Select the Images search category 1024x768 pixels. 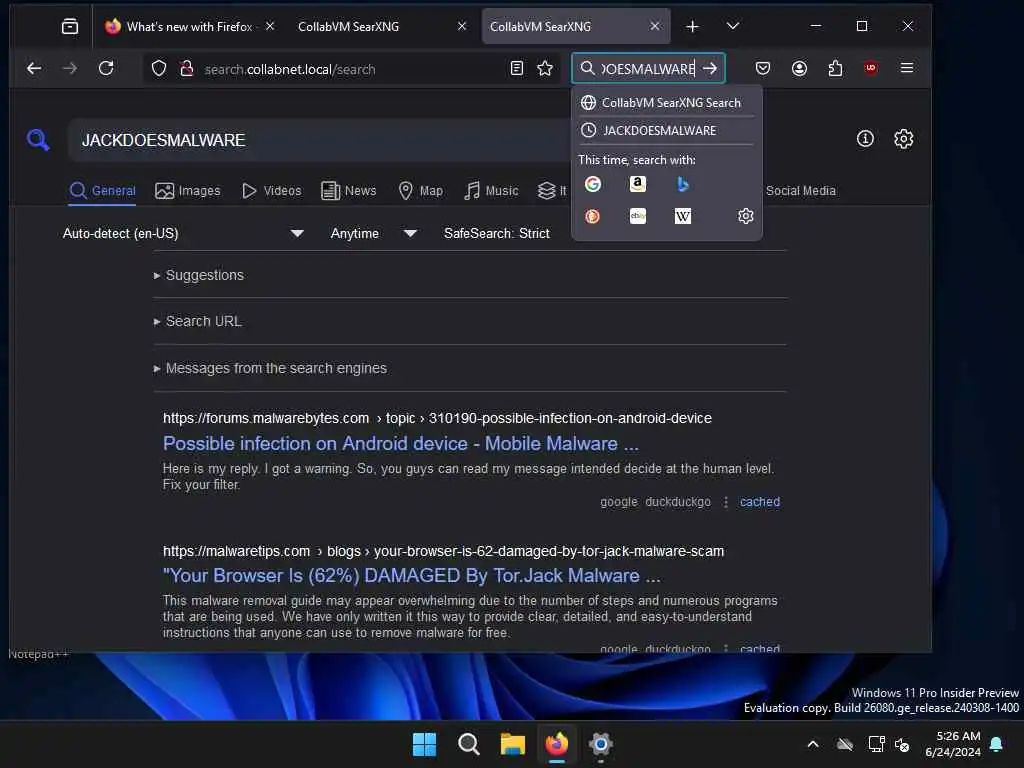188,191
